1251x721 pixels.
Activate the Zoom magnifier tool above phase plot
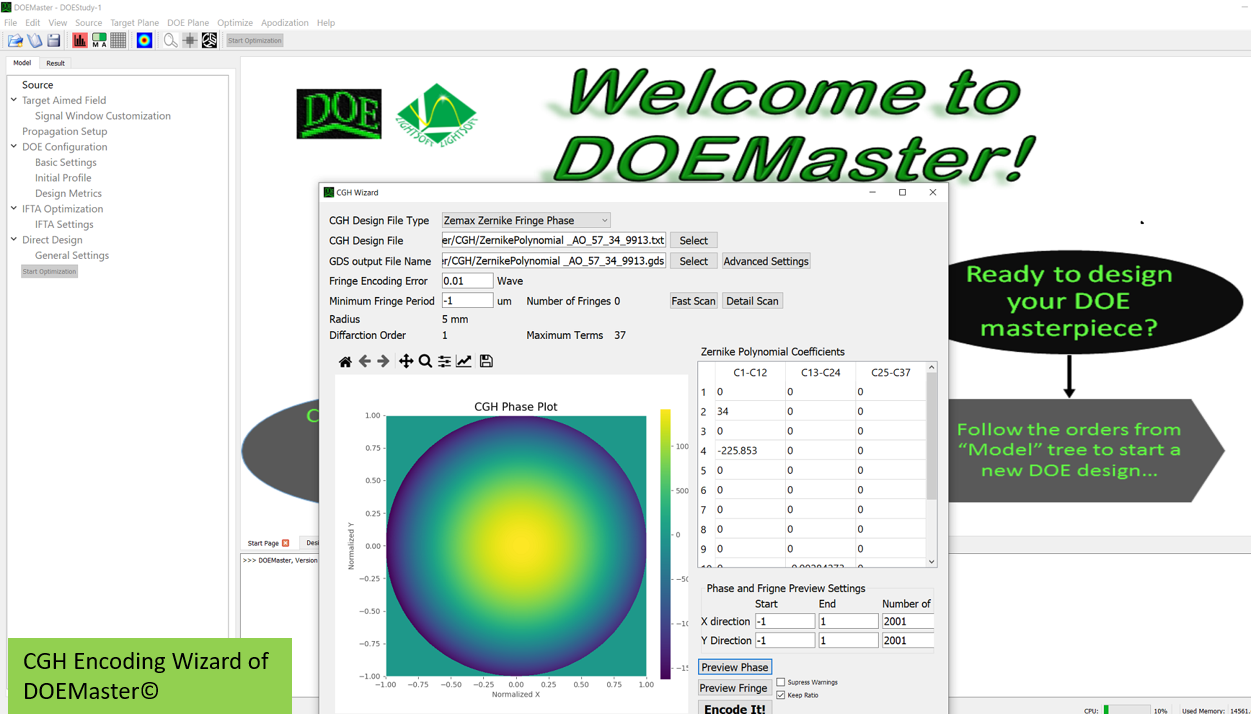point(425,361)
